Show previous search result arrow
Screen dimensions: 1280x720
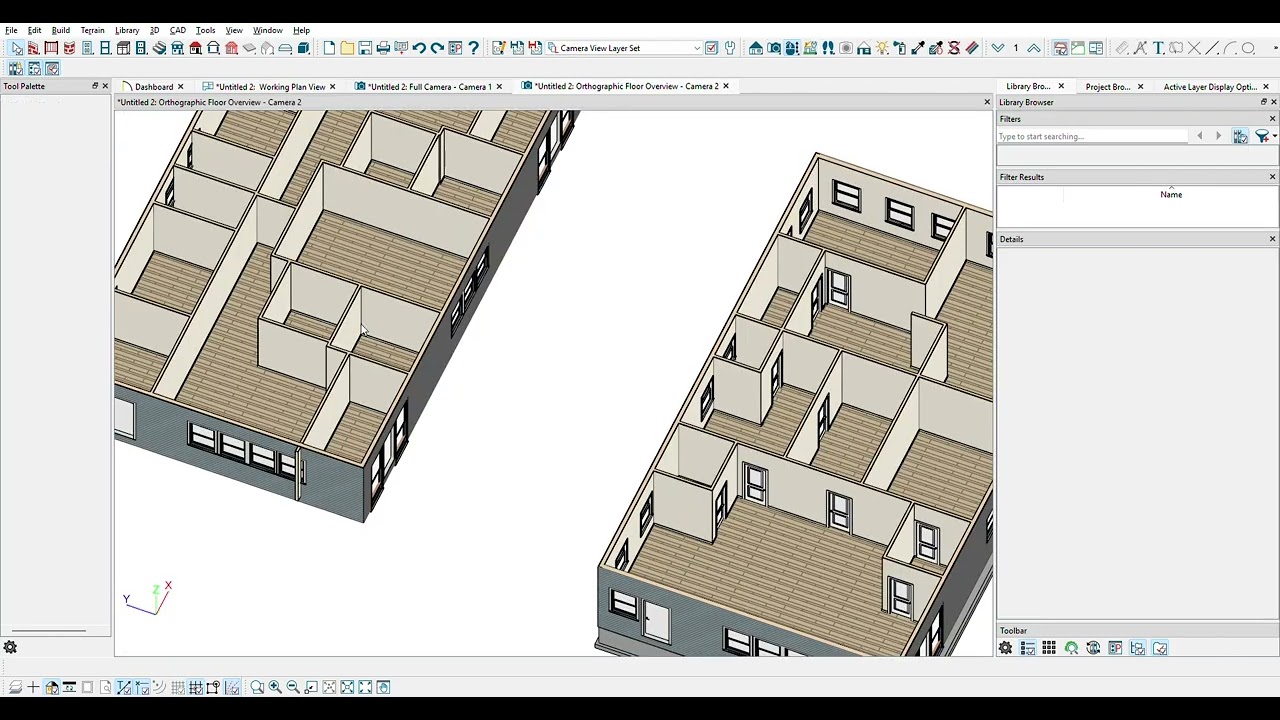click(x=1200, y=136)
